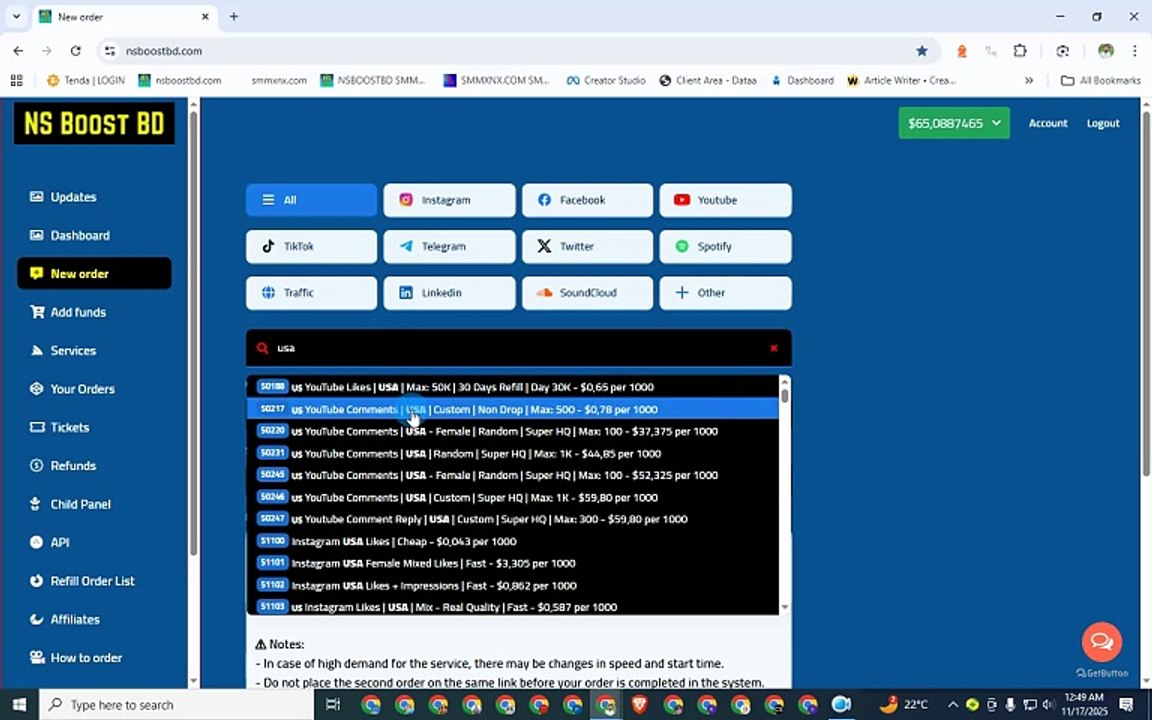Click the How to order icon
Image resolution: width=1152 pixels, height=720 pixels.
36,658
